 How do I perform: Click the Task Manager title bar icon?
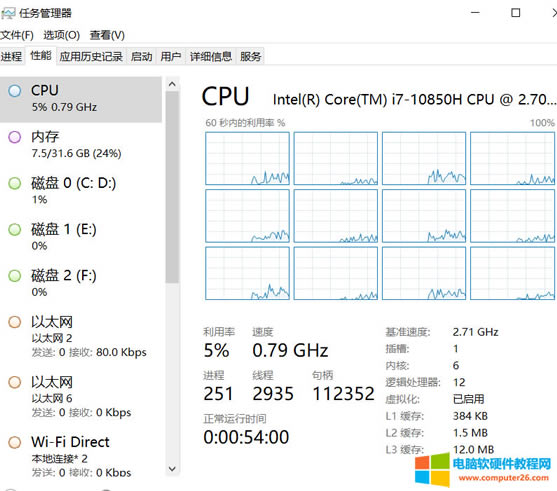[8, 14]
